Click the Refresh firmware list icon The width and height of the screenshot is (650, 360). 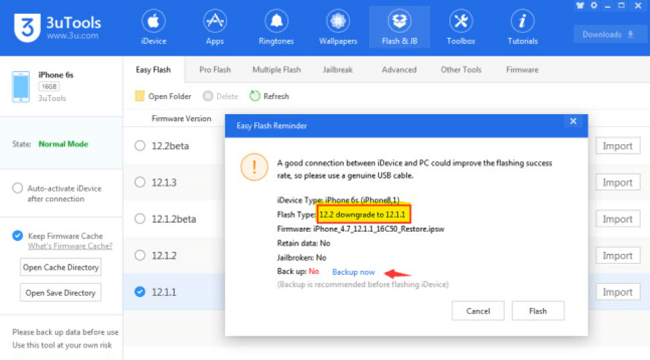pos(255,96)
